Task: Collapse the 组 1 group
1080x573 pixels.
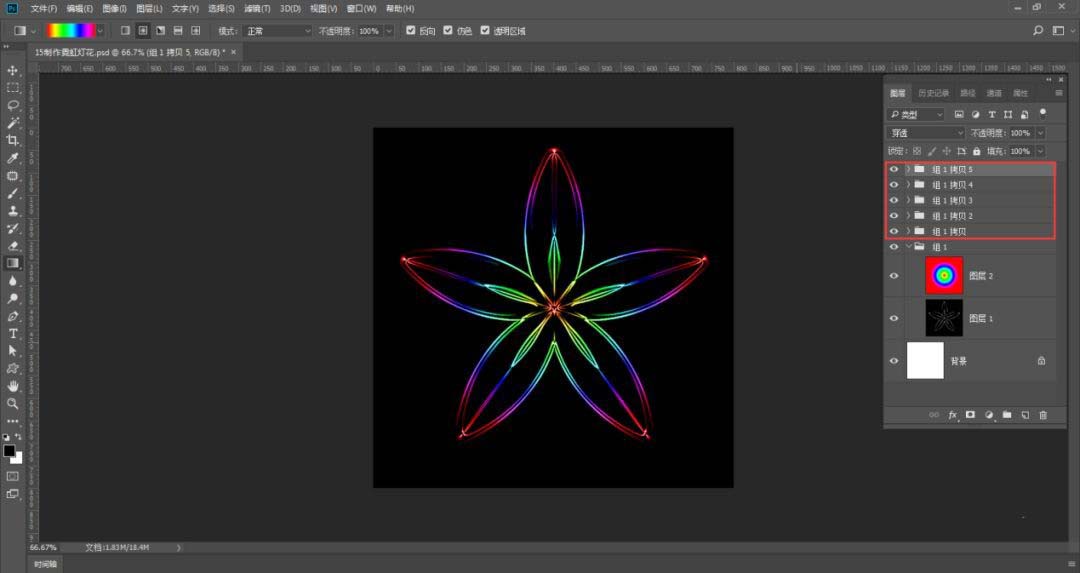Action: coord(908,247)
